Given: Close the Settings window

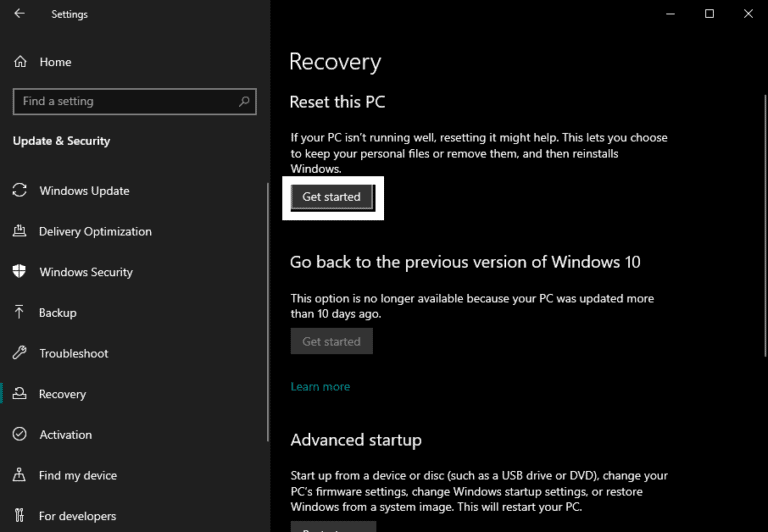Looking at the screenshot, I should [x=748, y=14].
